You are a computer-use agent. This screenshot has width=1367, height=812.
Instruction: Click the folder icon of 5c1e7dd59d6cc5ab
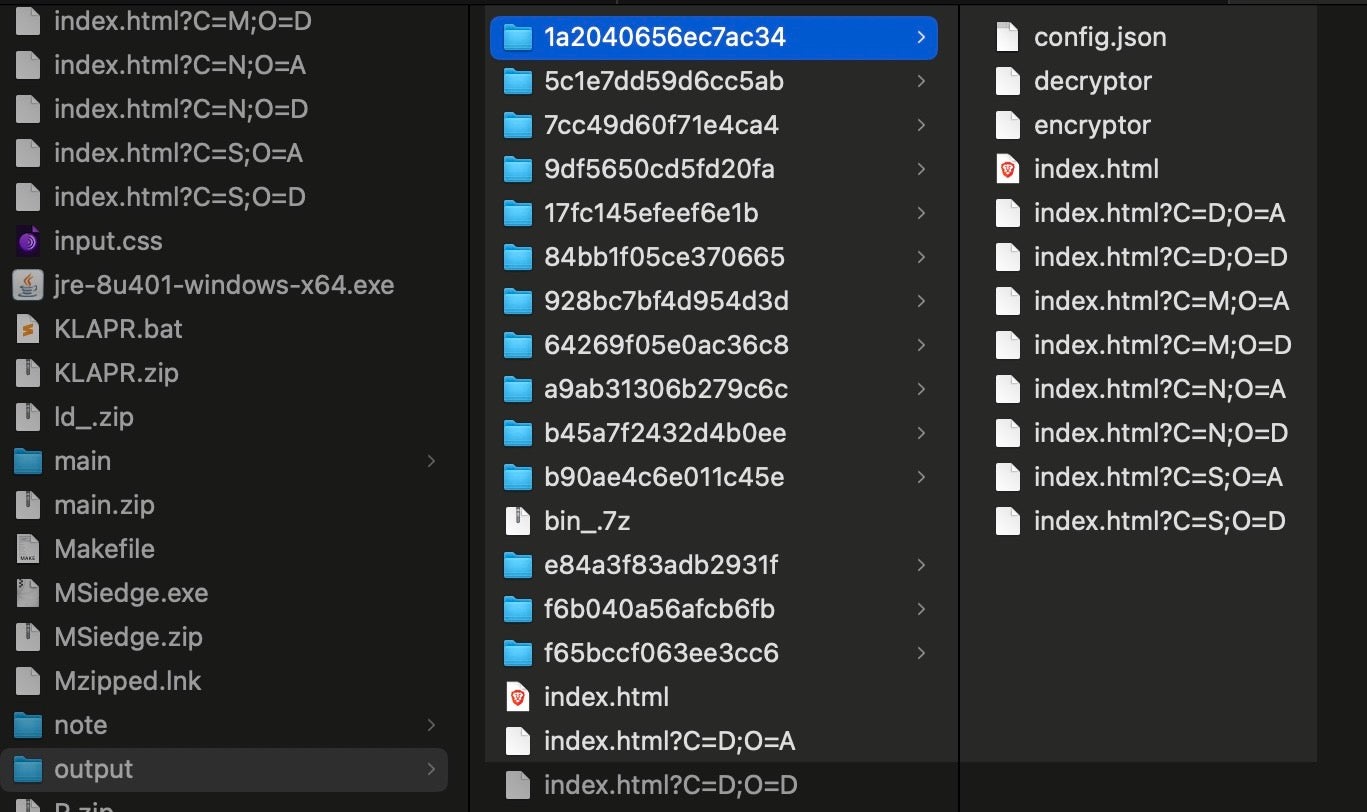[517, 81]
